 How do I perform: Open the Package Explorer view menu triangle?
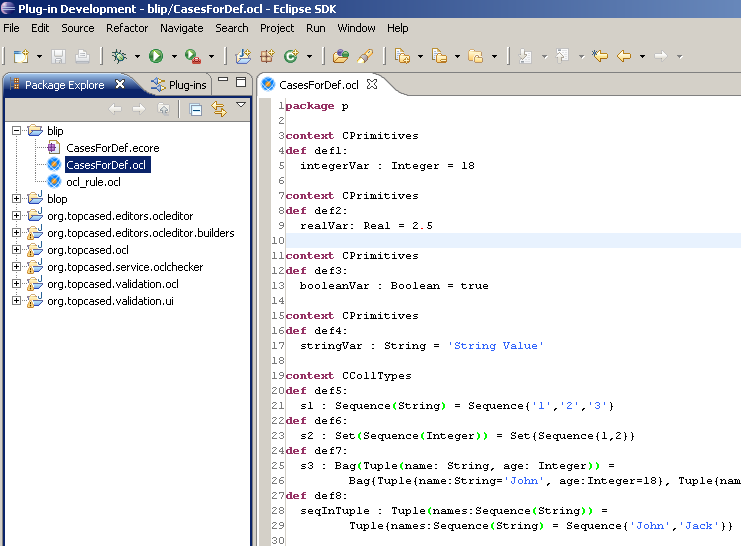click(x=241, y=104)
